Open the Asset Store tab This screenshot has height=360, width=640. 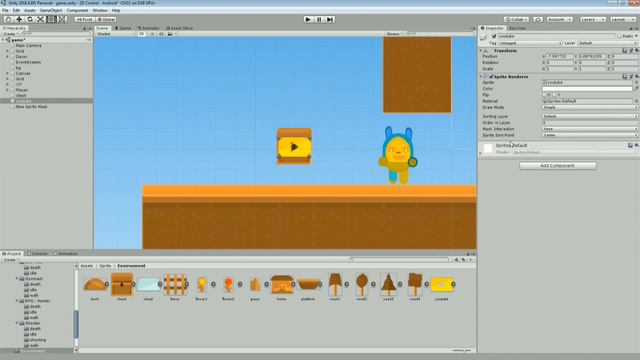pos(180,28)
